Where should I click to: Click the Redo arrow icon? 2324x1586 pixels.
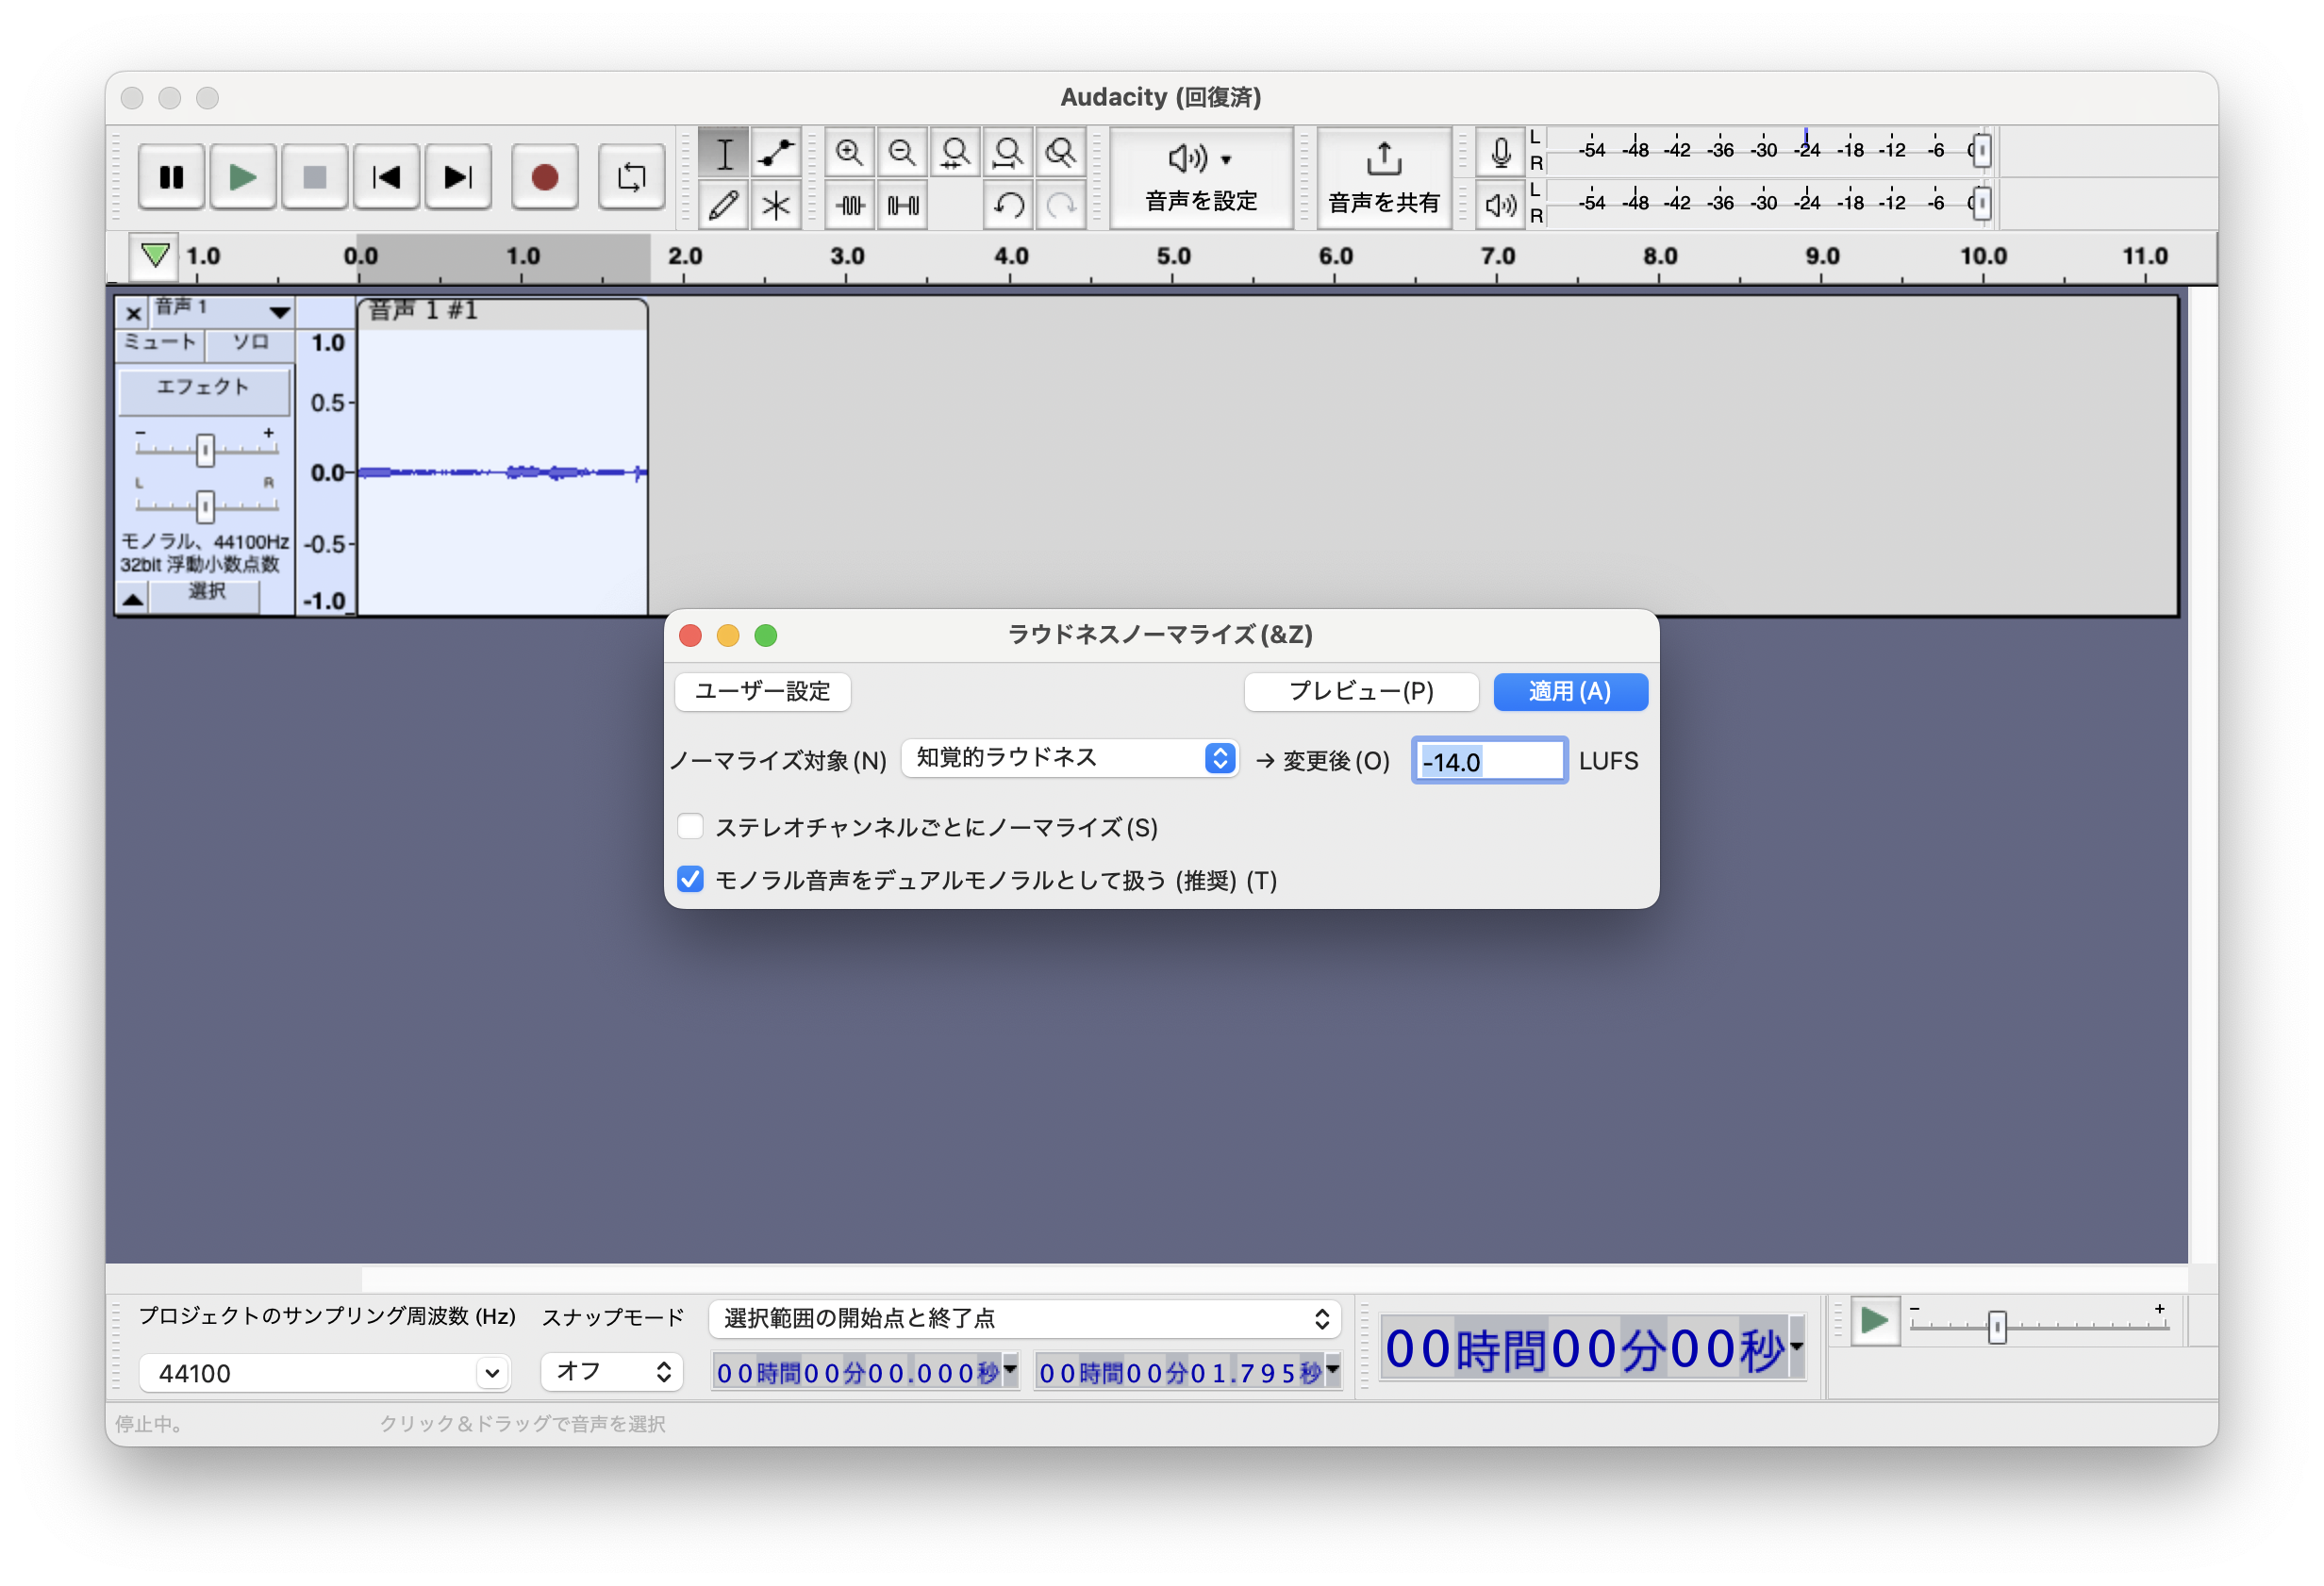(1061, 205)
